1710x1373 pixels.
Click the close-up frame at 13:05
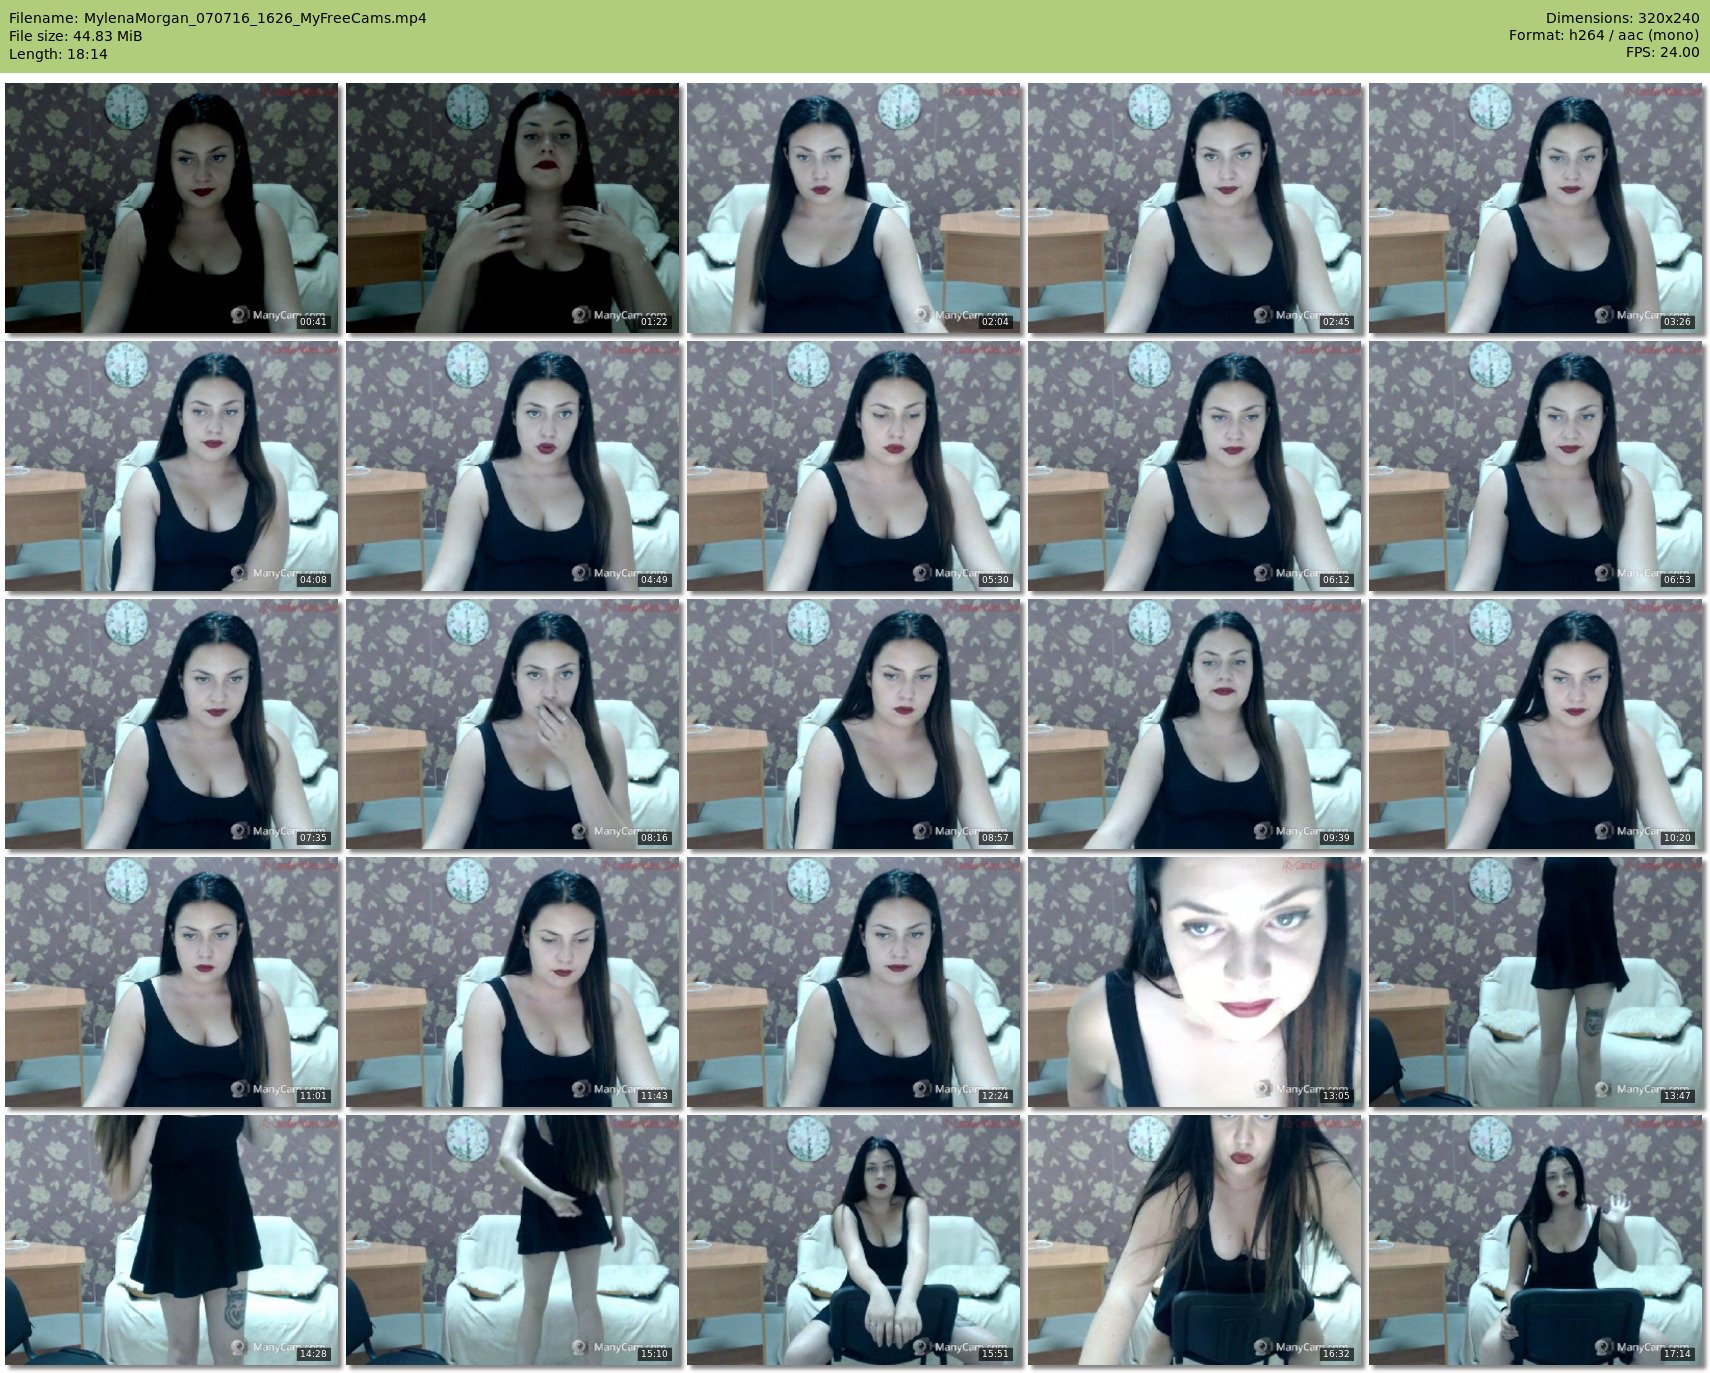tap(1194, 982)
